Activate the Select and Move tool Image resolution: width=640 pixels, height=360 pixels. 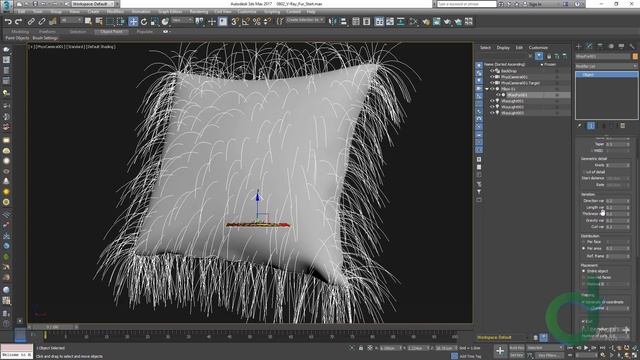(133, 21)
